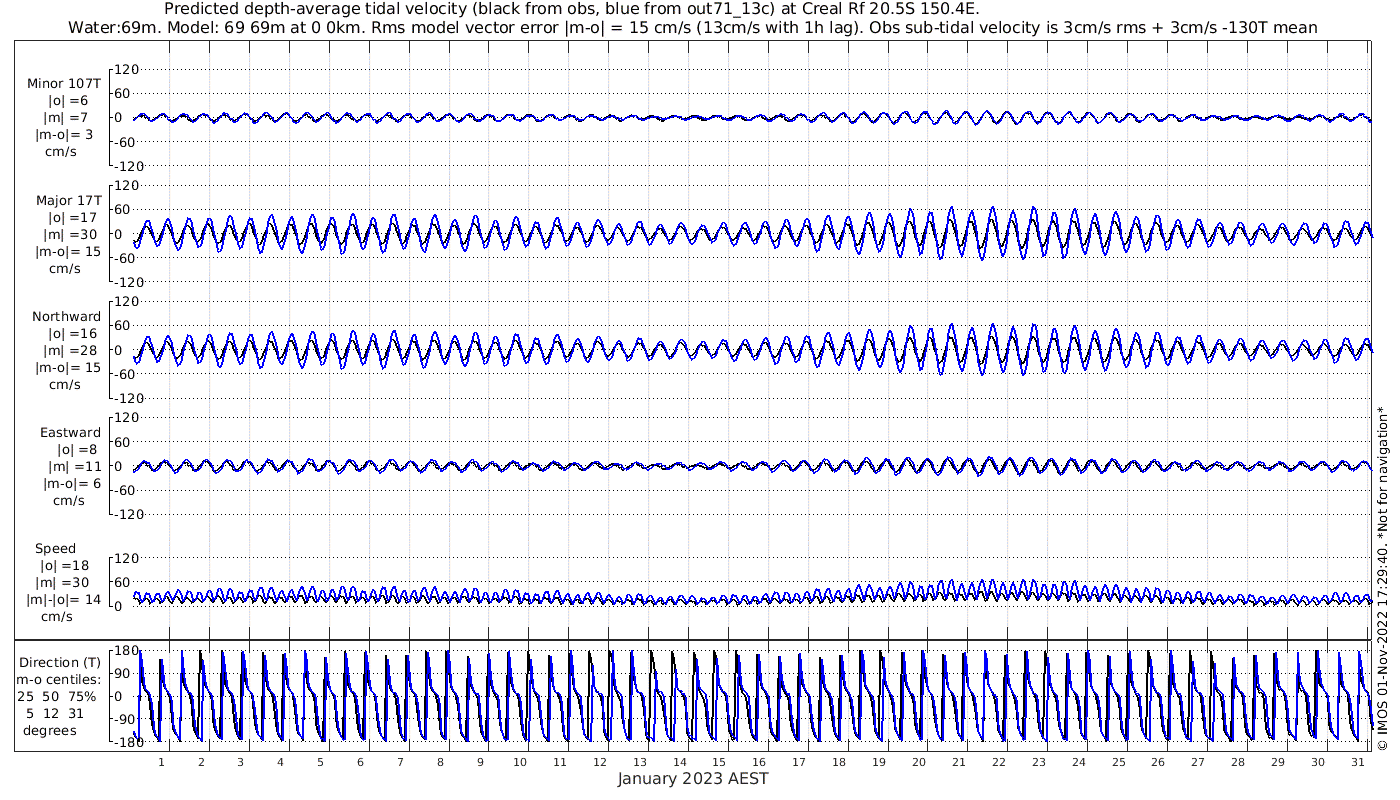Click the "120" tick in the Speed panel
The image size is (1400, 800).
pyautogui.click(x=126, y=558)
